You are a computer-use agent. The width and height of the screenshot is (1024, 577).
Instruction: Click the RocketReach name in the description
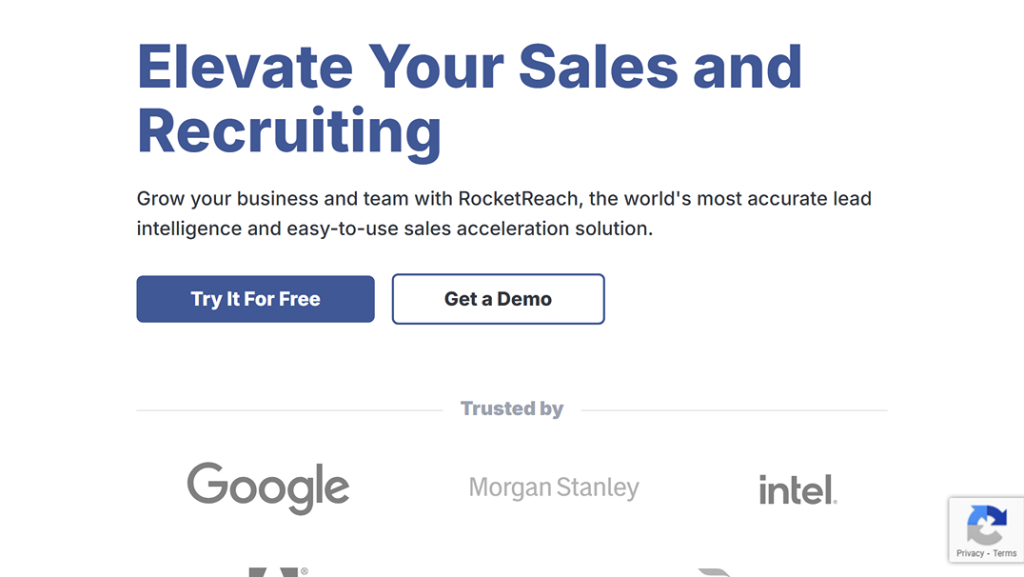[519, 198]
